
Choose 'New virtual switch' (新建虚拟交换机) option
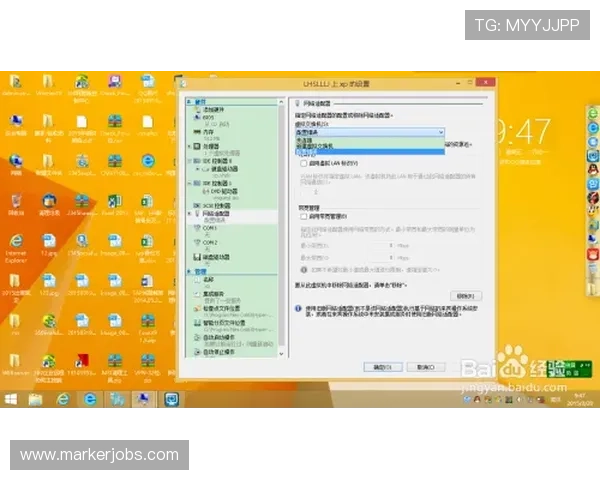[x=370, y=146]
